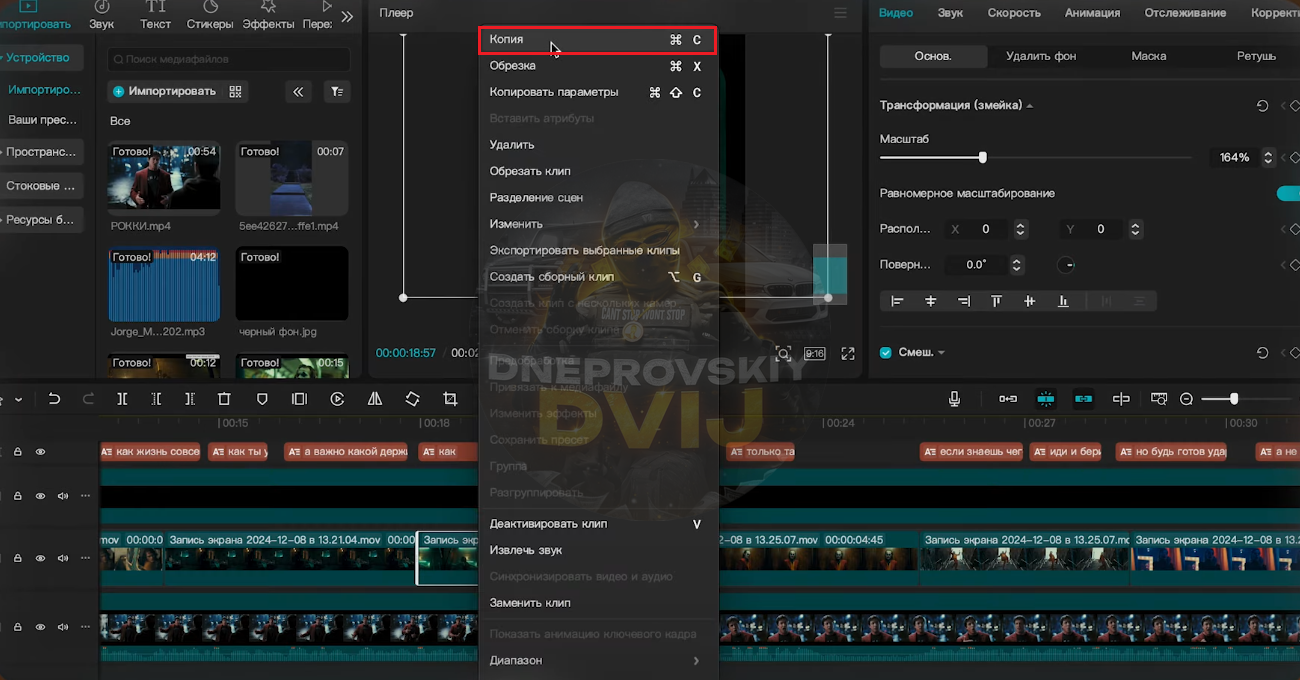Viewport: 1300px width, 680px height.
Task: Open the Диапазон submenu in the context menu
Action: (598, 661)
